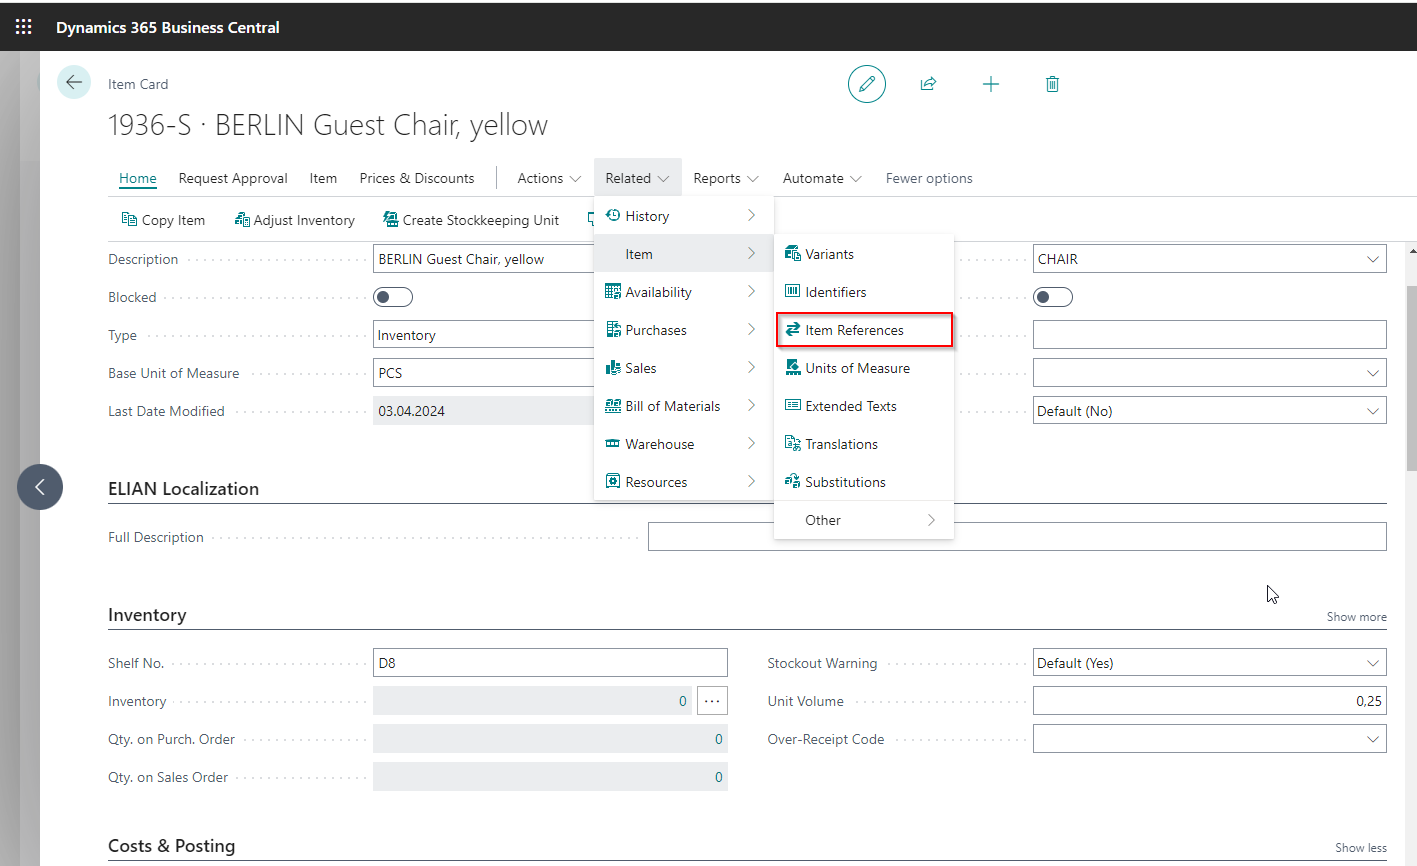Click the Item References arrows icon
The width and height of the screenshot is (1417, 866).
[793, 329]
